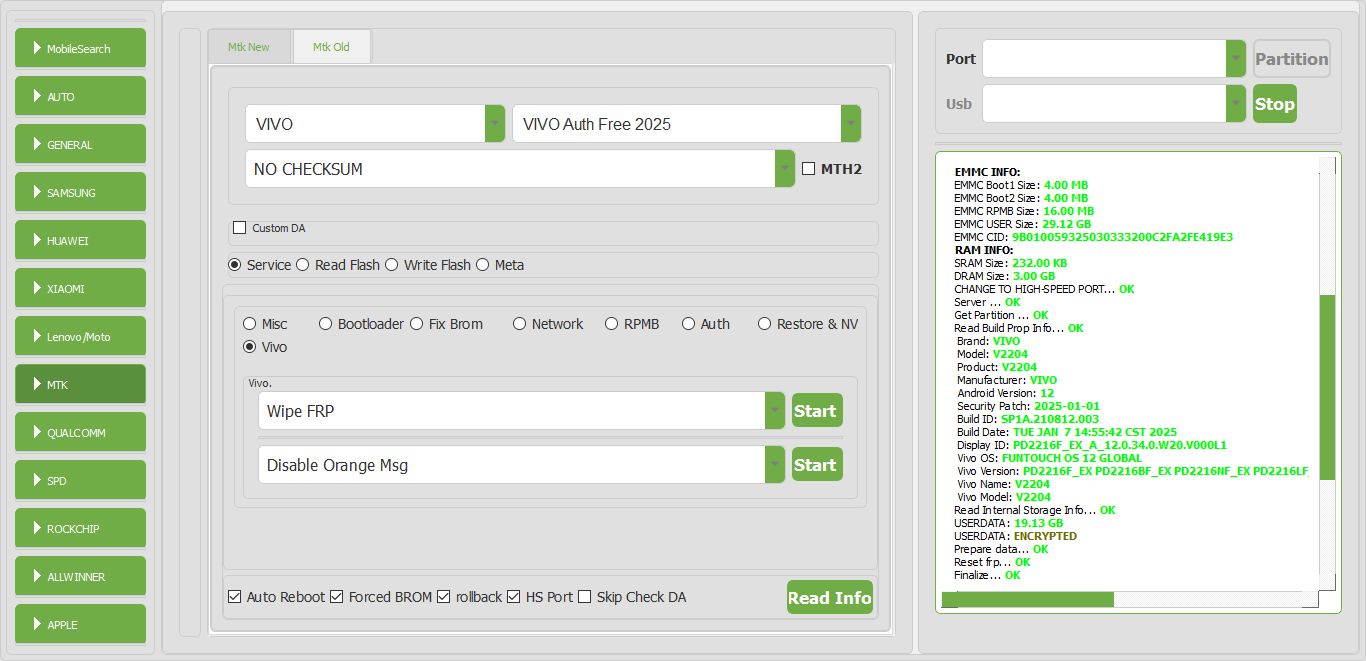This screenshot has height=661, width=1366.
Task: Click the EMMC CID value in the log
Action: pos(1122,237)
